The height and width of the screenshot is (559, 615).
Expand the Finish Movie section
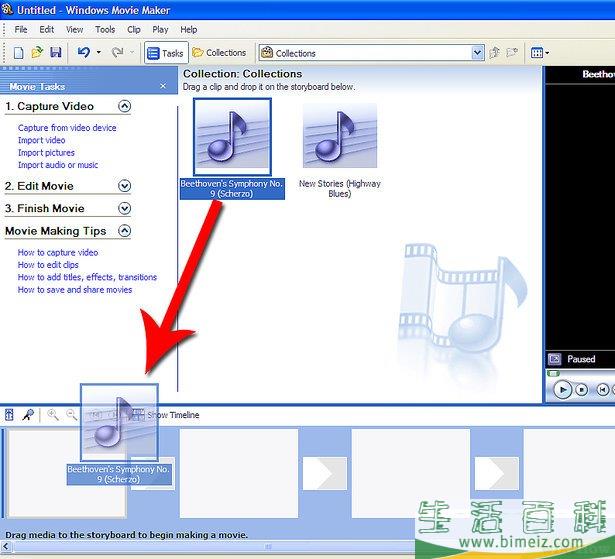(124, 208)
